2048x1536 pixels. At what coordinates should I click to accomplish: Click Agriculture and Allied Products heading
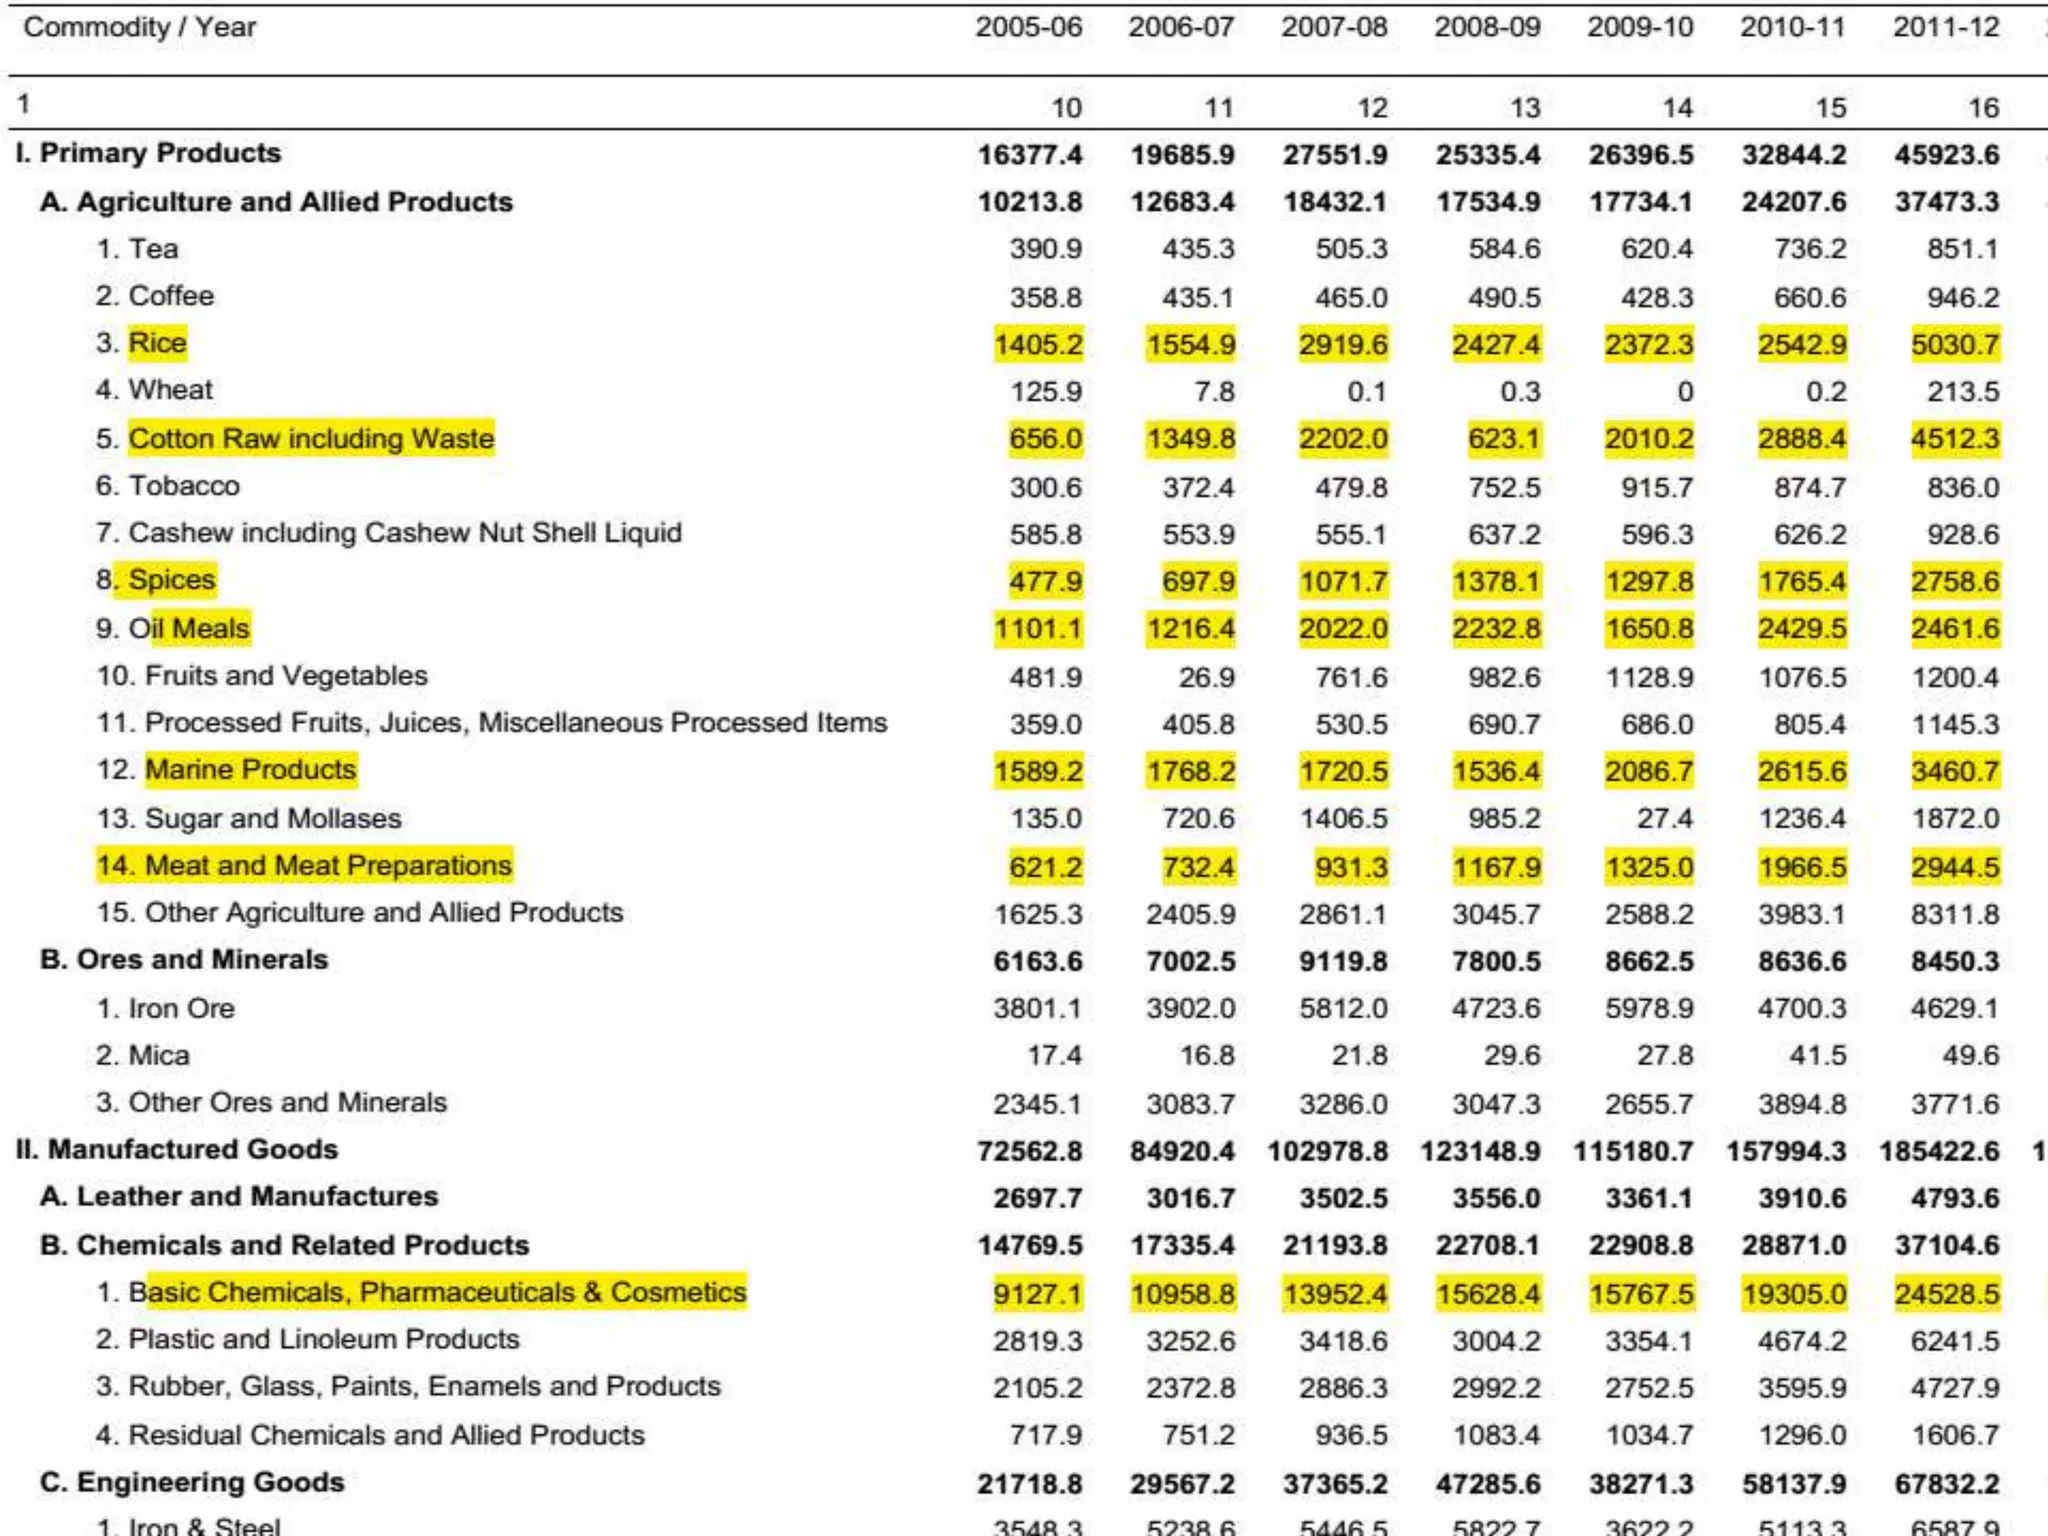point(276,202)
